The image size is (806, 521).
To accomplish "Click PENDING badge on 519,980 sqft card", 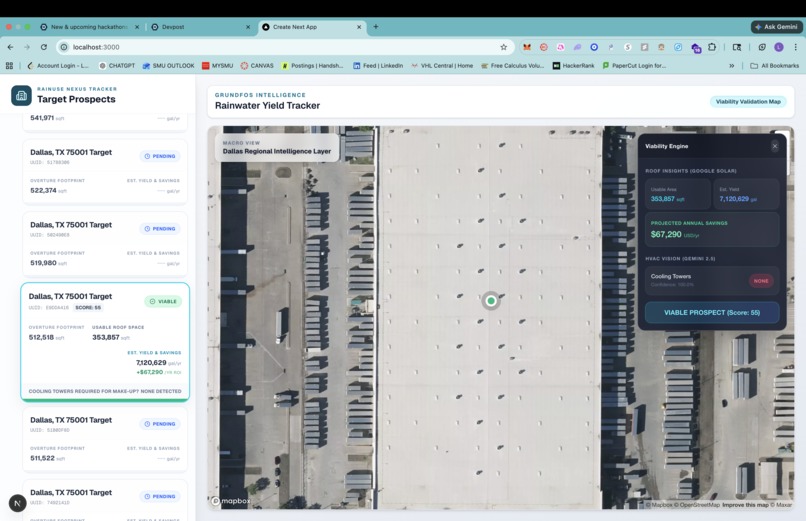I will click(x=160, y=229).
